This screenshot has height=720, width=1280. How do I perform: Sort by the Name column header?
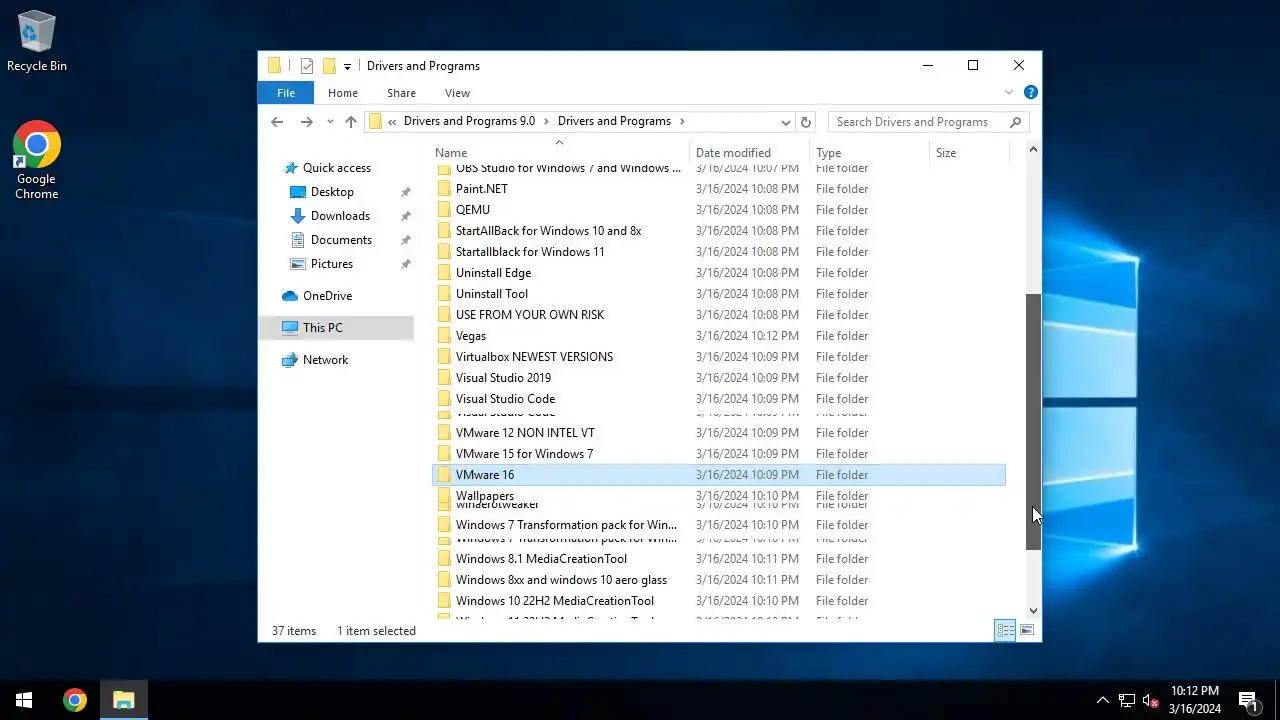coord(560,153)
